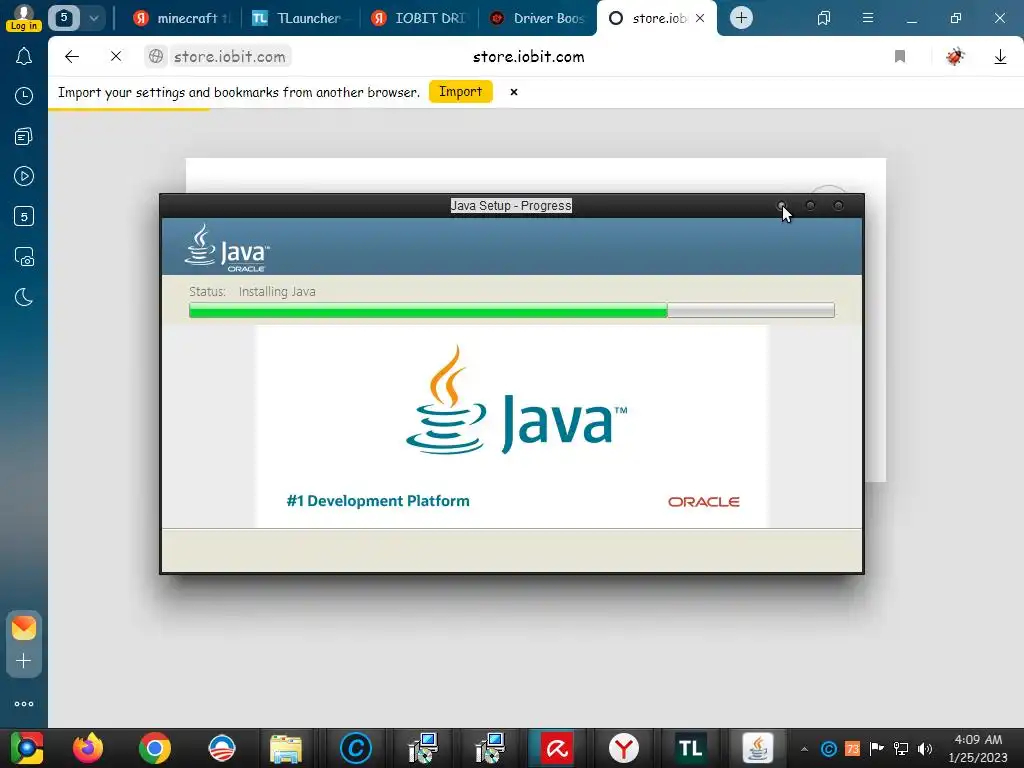Open the mail icon in sidebar
Image resolution: width=1024 pixels, height=768 pixels.
[24, 628]
